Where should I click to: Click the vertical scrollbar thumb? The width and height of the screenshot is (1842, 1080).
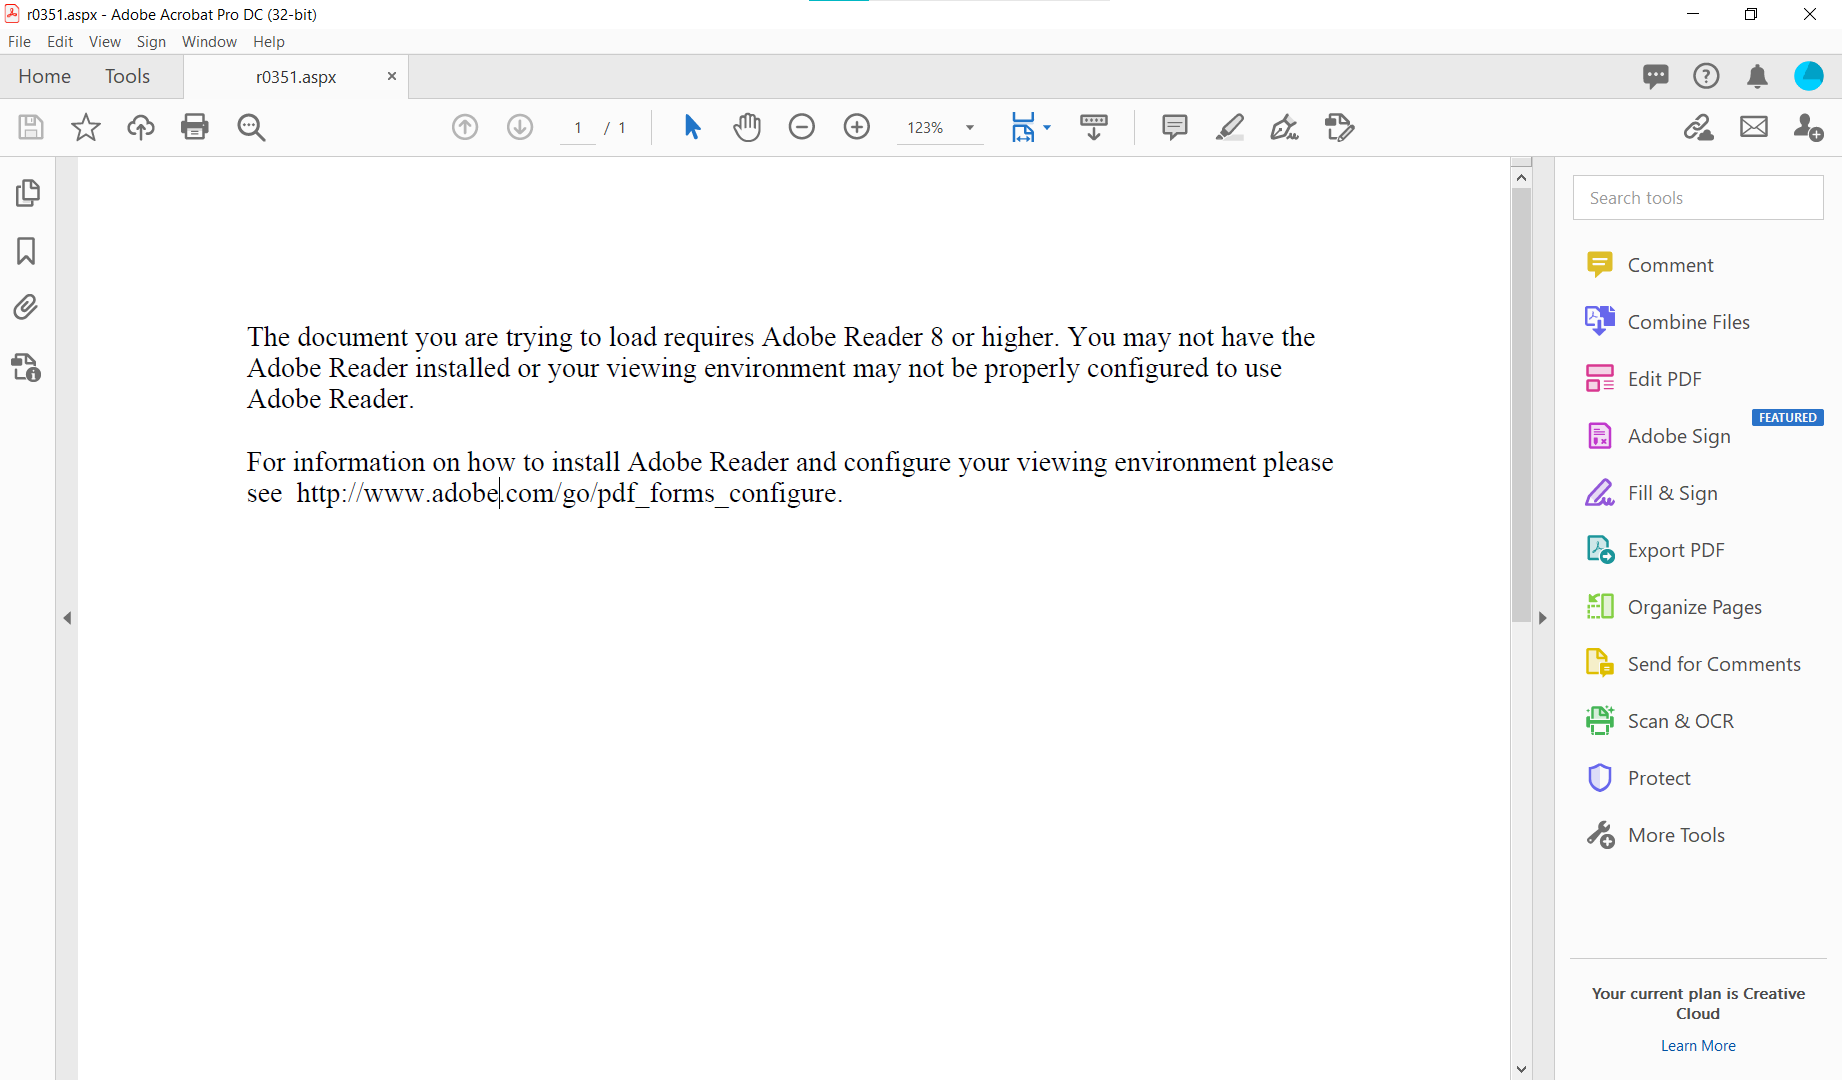1521,405
